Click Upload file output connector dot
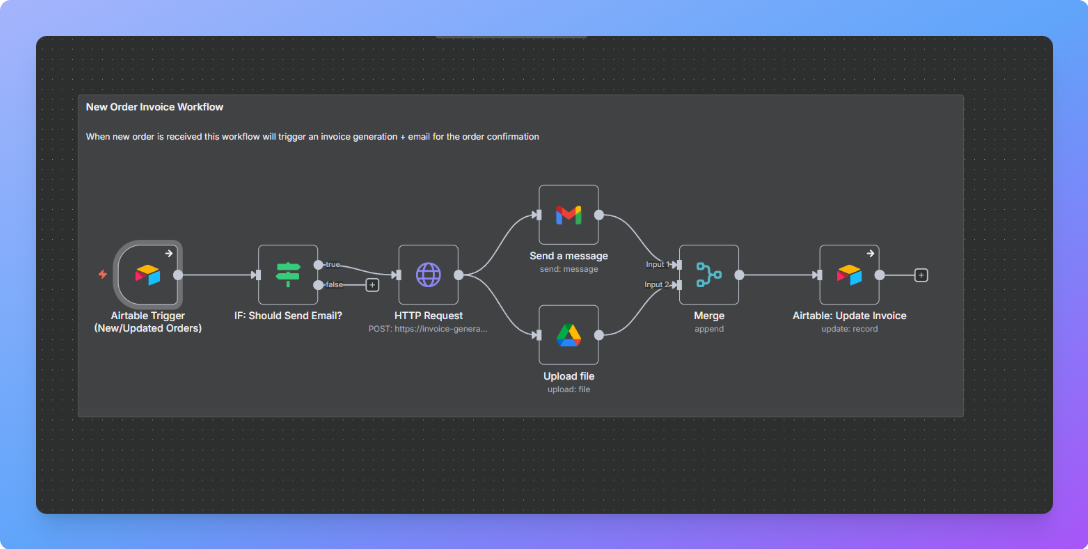Image resolution: width=1088 pixels, height=549 pixels. tap(599, 335)
